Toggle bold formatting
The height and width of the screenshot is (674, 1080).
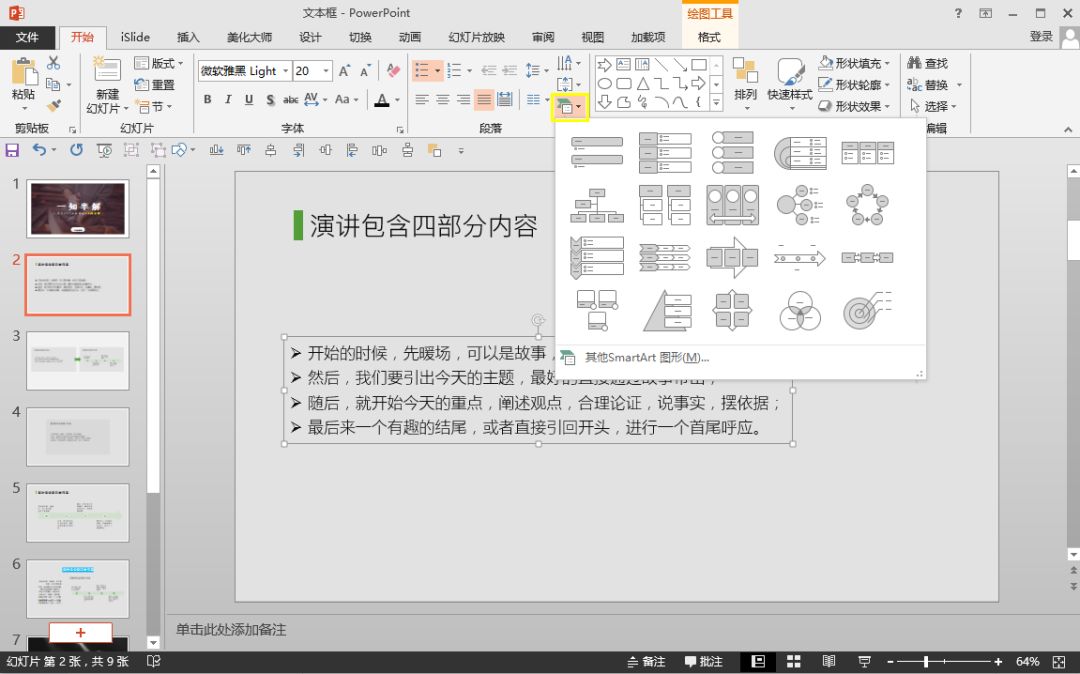[x=207, y=100]
